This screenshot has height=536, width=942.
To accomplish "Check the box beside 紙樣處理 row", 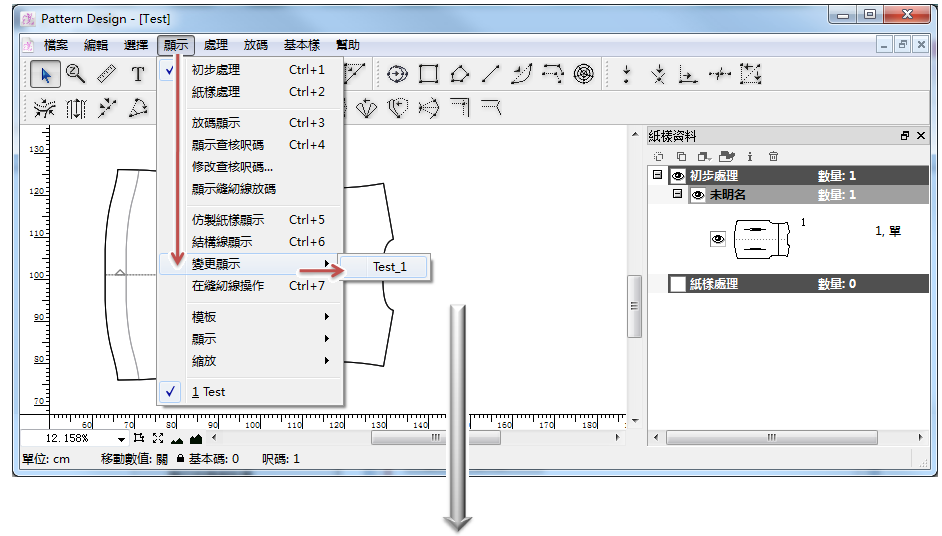I will coord(678,284).
